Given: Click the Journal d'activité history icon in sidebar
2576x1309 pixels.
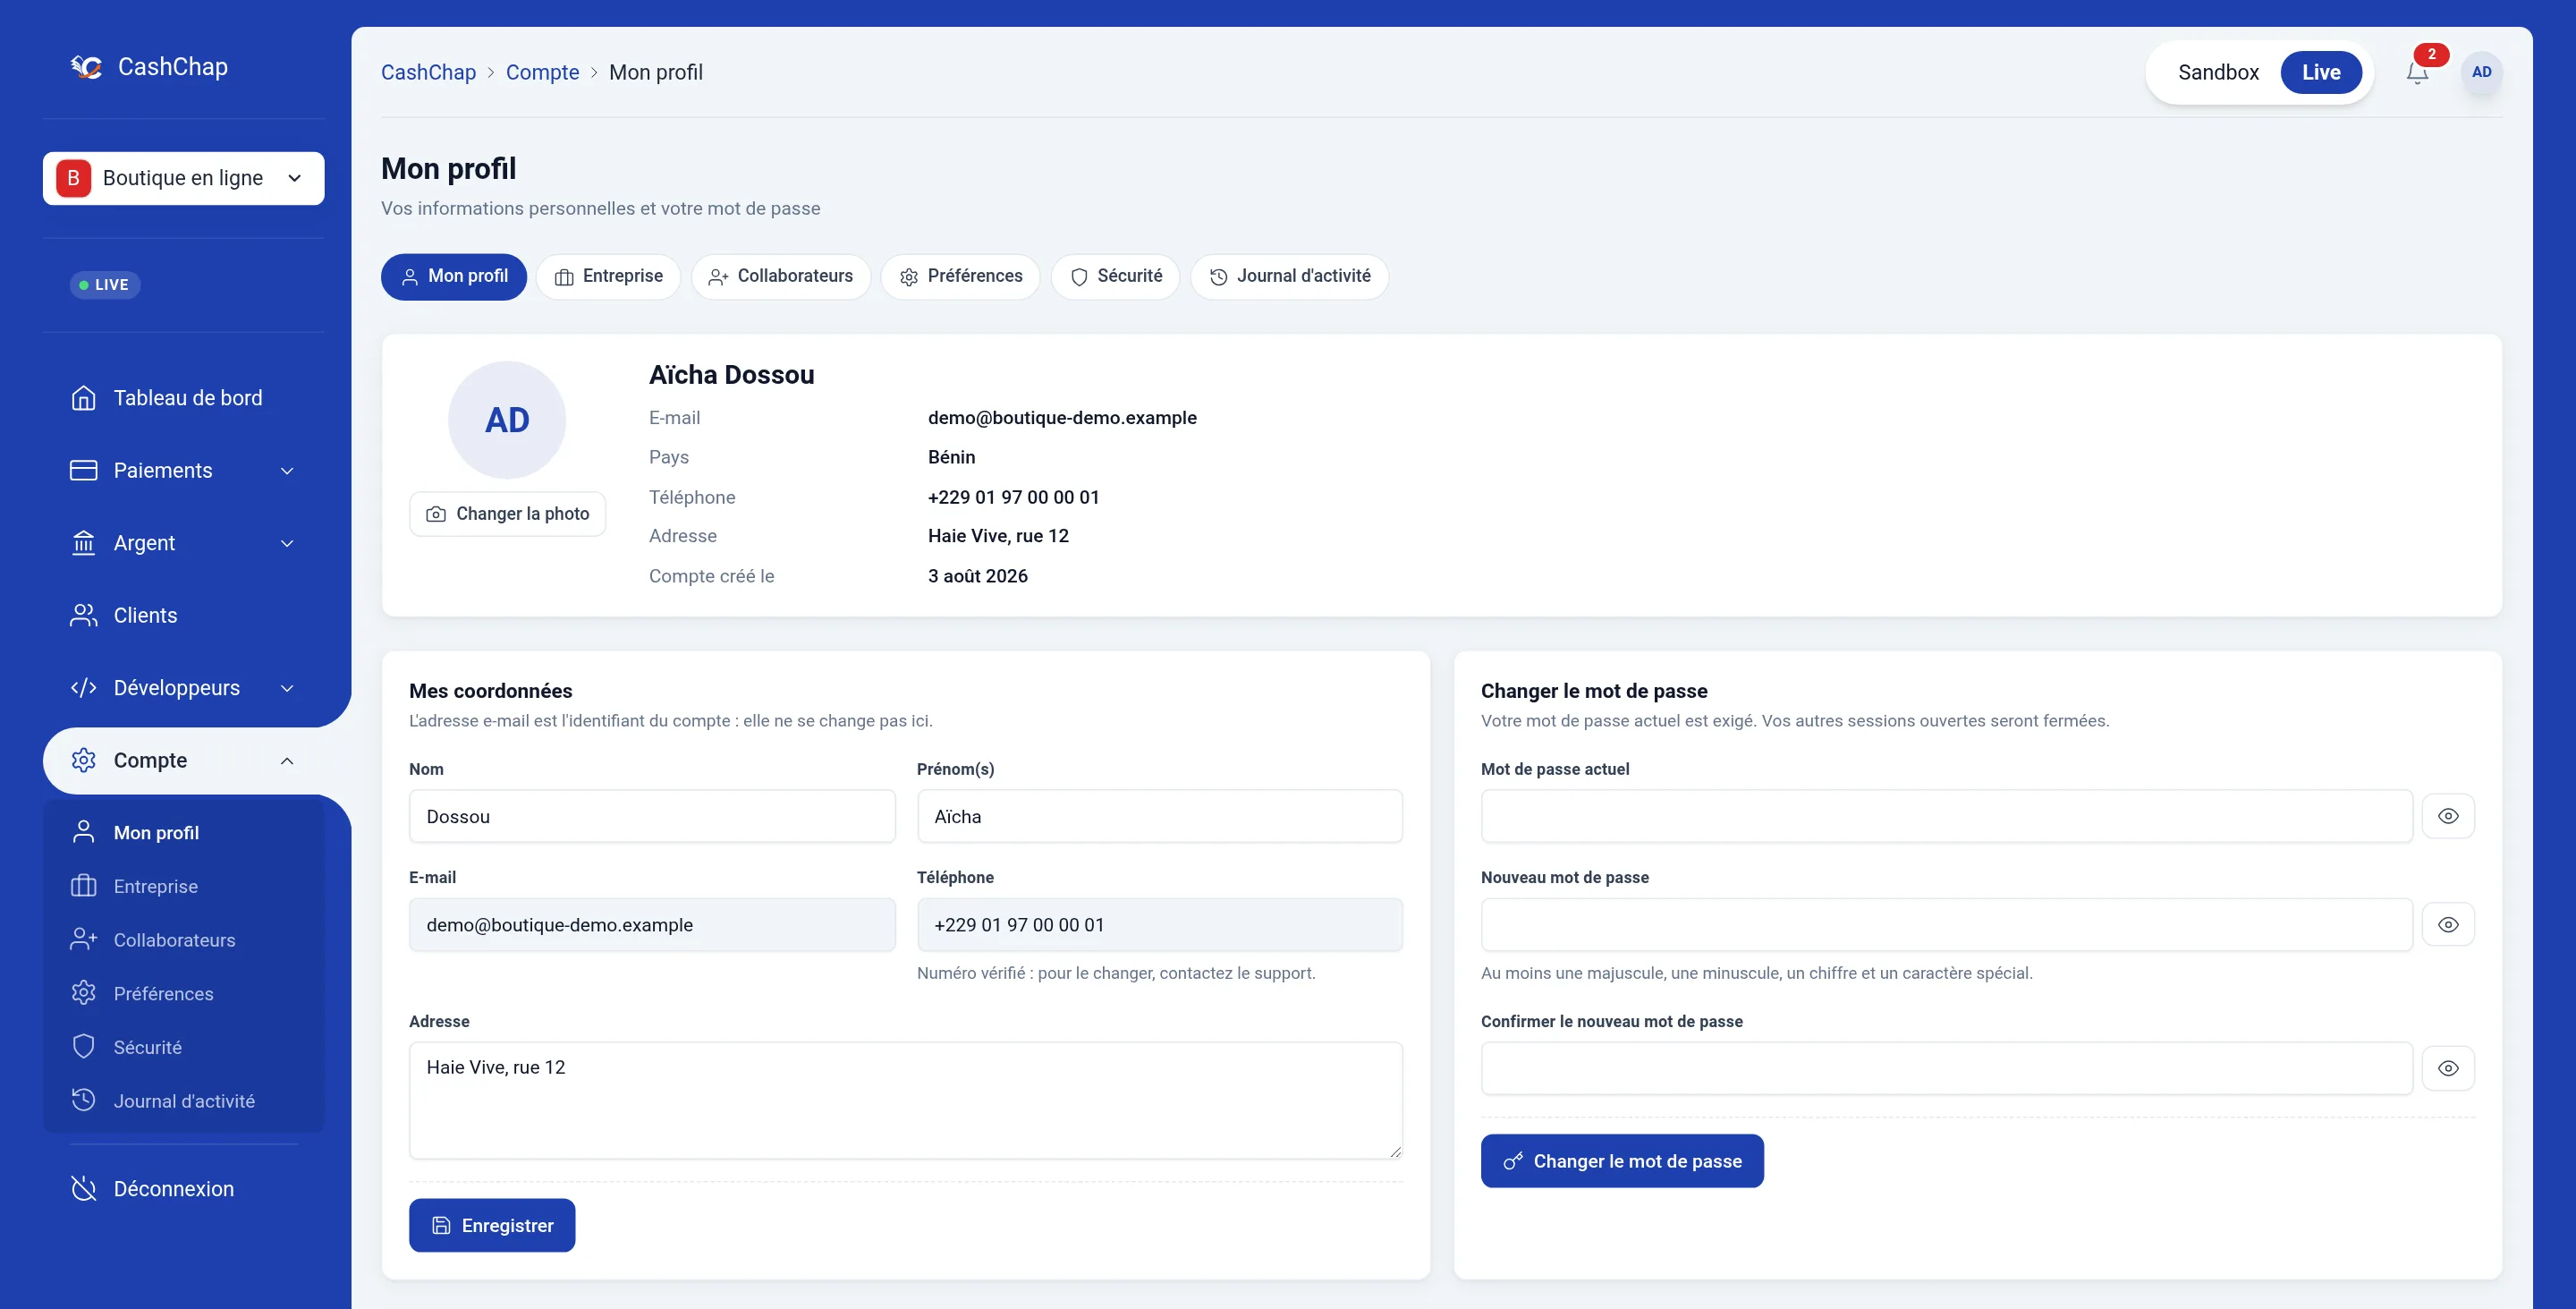Looking at the screenshot, I should [x=84, y=1100].
